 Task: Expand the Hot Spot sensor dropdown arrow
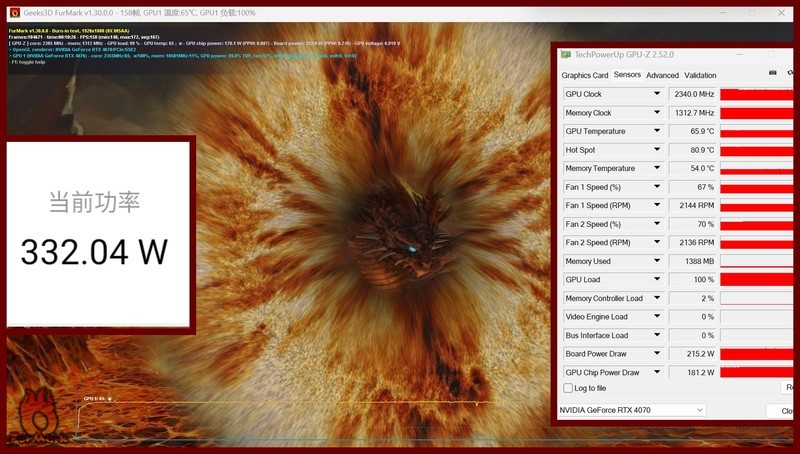(x=657, y=150)
